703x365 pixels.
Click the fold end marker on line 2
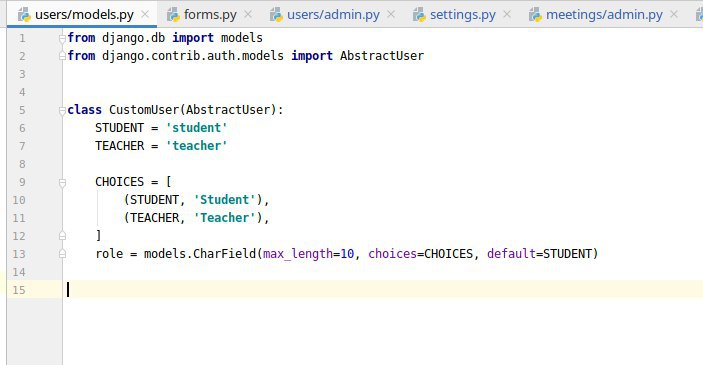62,56
